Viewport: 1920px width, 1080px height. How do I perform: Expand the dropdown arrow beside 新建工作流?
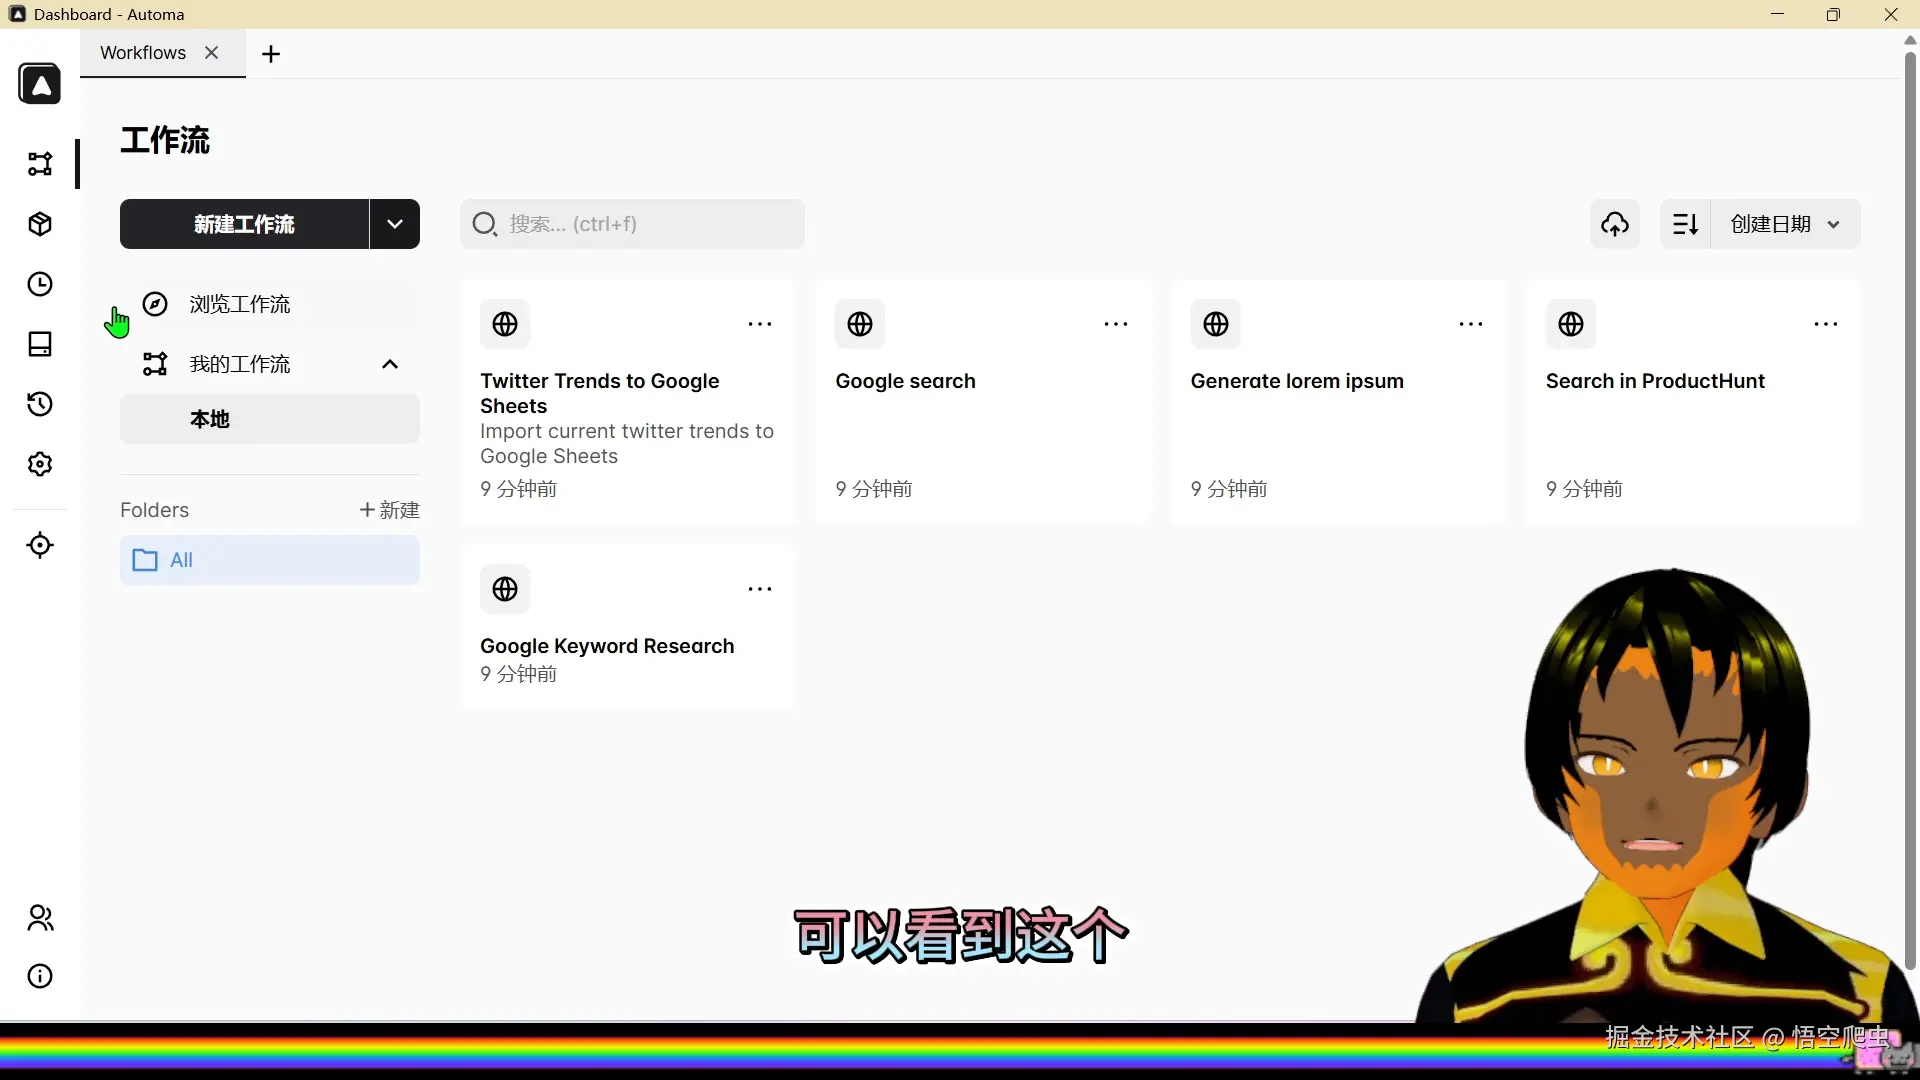tap(395, 224)
